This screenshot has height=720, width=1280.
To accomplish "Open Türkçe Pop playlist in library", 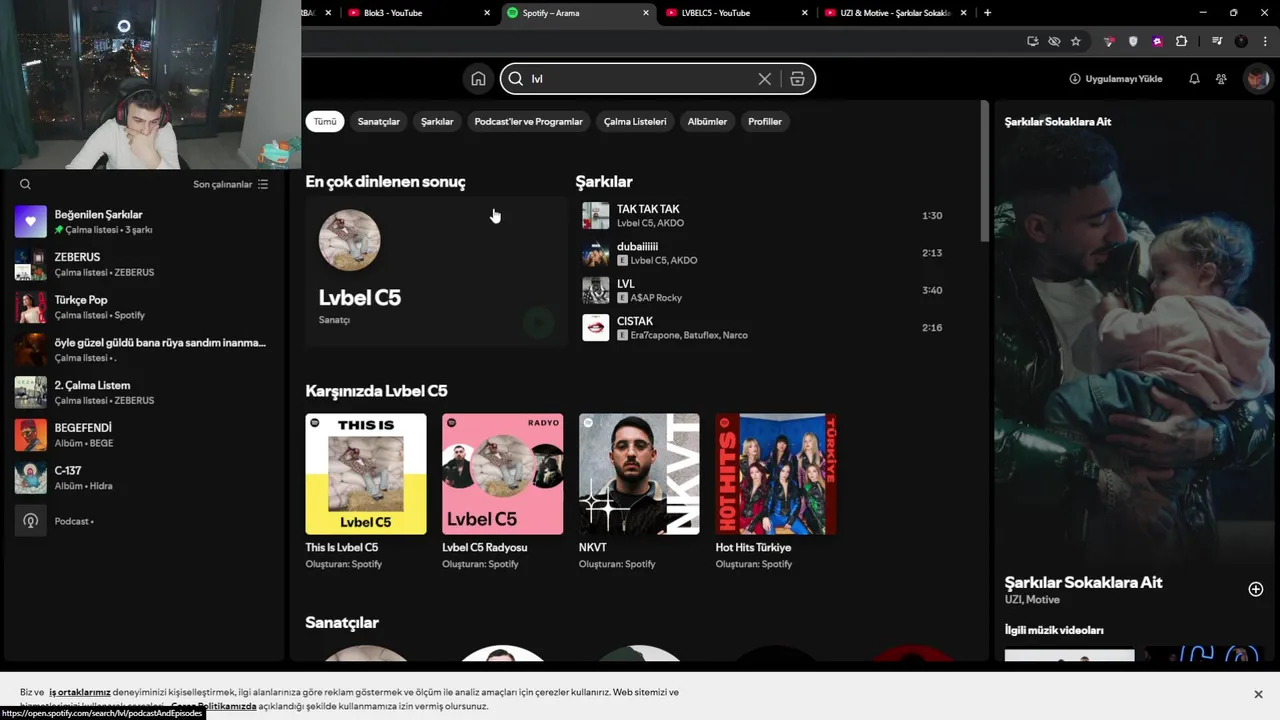I will (145, 307).
